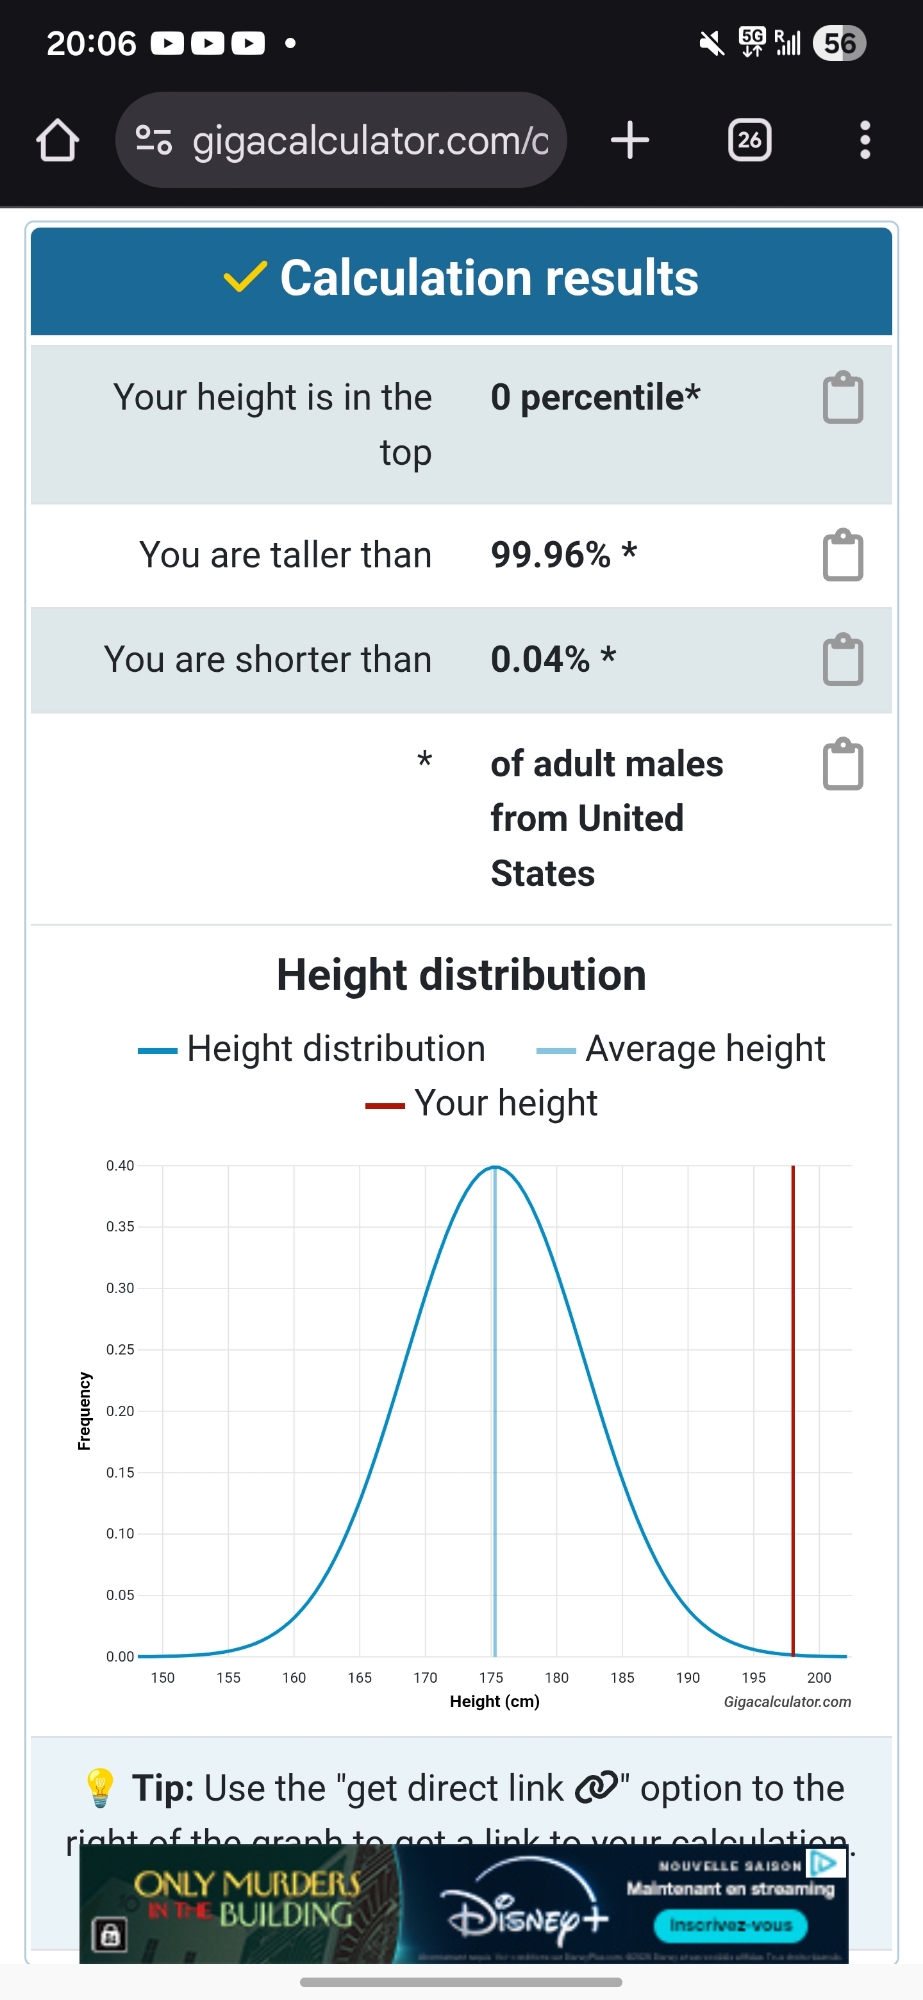923x2000 pixels.
Task: Tap the YouTube notification icon in status bar
Action: tap(167, 43)
